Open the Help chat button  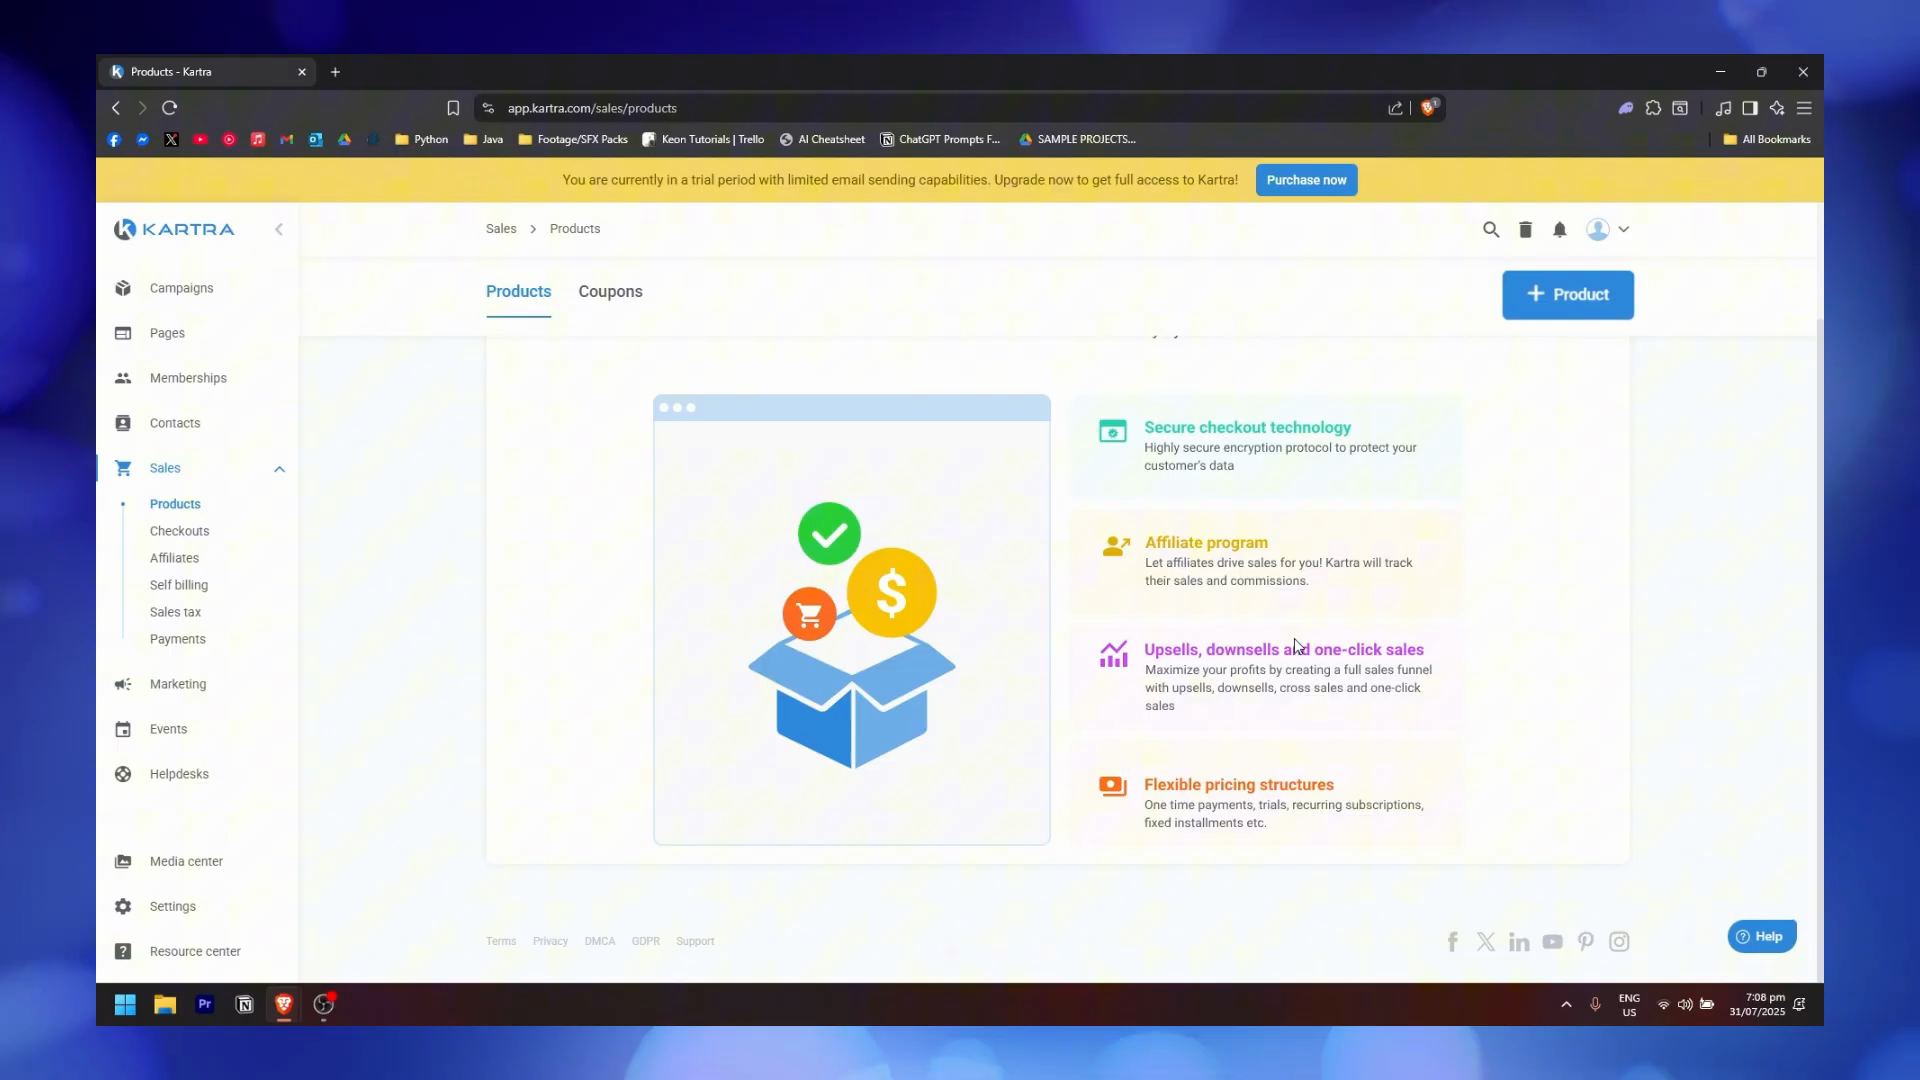pos(1761,937)
